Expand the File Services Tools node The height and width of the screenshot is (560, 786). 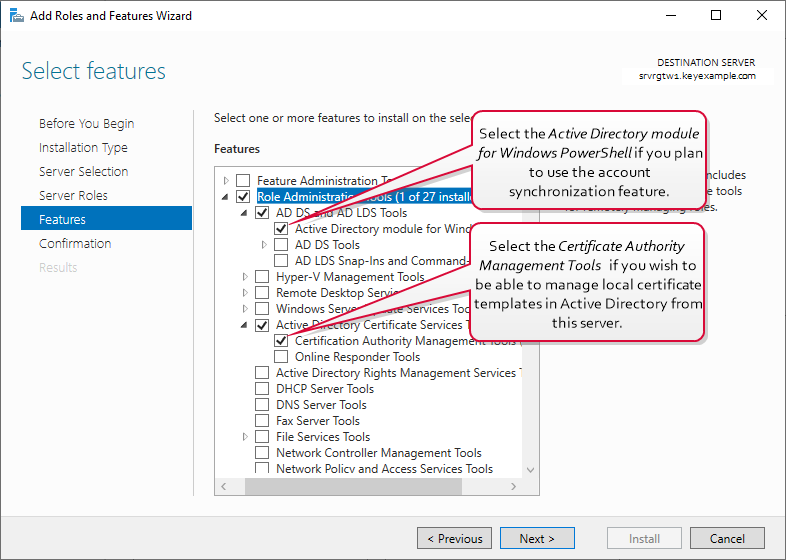(x=246, y=437)
